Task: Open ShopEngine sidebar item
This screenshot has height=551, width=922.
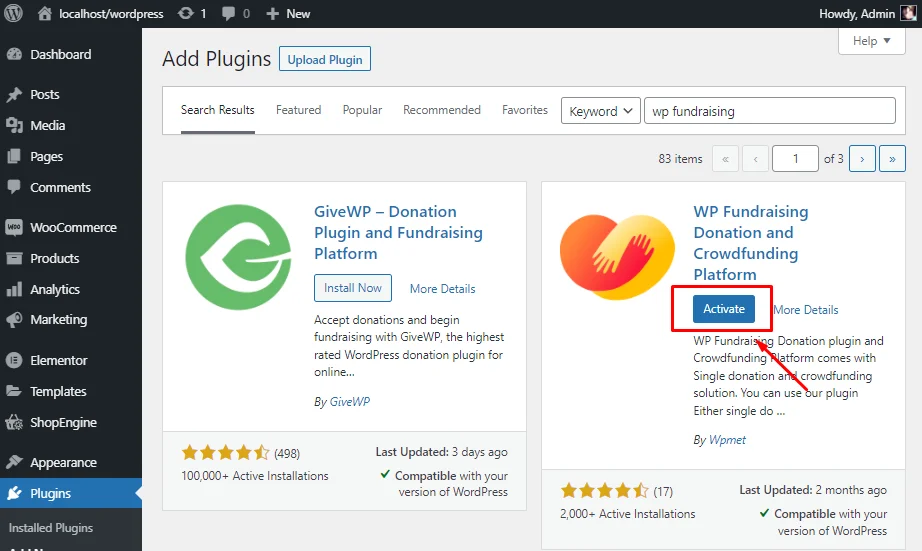Action: [x=63, y=422]
